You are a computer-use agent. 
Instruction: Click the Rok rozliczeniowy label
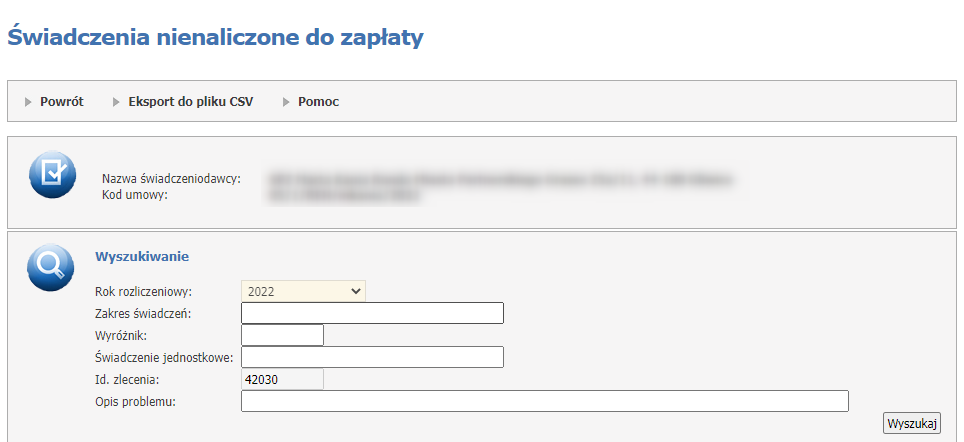pyautogui.click(x=142, y=292)
